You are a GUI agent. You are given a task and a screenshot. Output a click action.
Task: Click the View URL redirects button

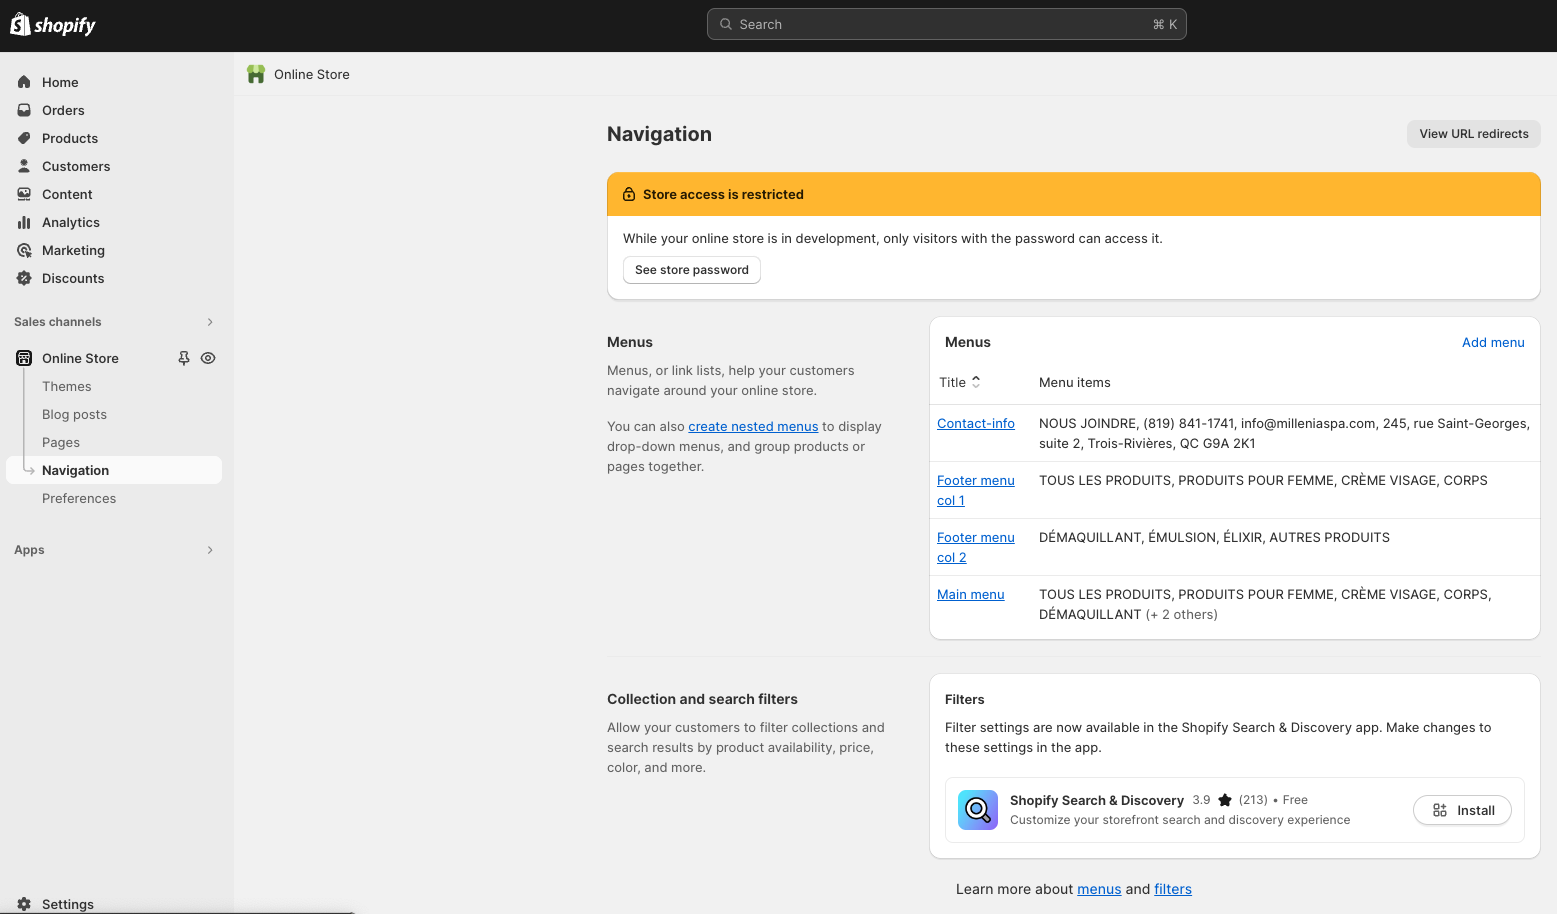point(1473,134)
